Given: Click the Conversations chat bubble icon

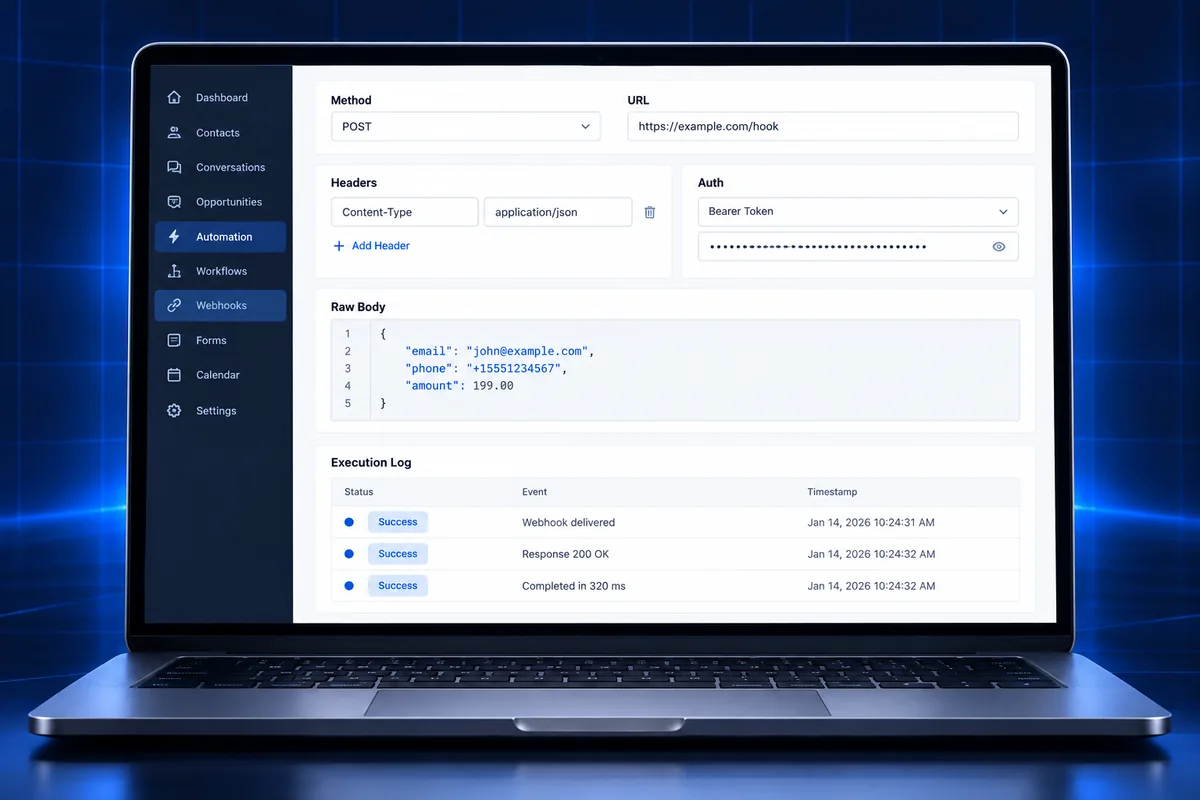Looking at the screenshot, I should coord(174,167).
